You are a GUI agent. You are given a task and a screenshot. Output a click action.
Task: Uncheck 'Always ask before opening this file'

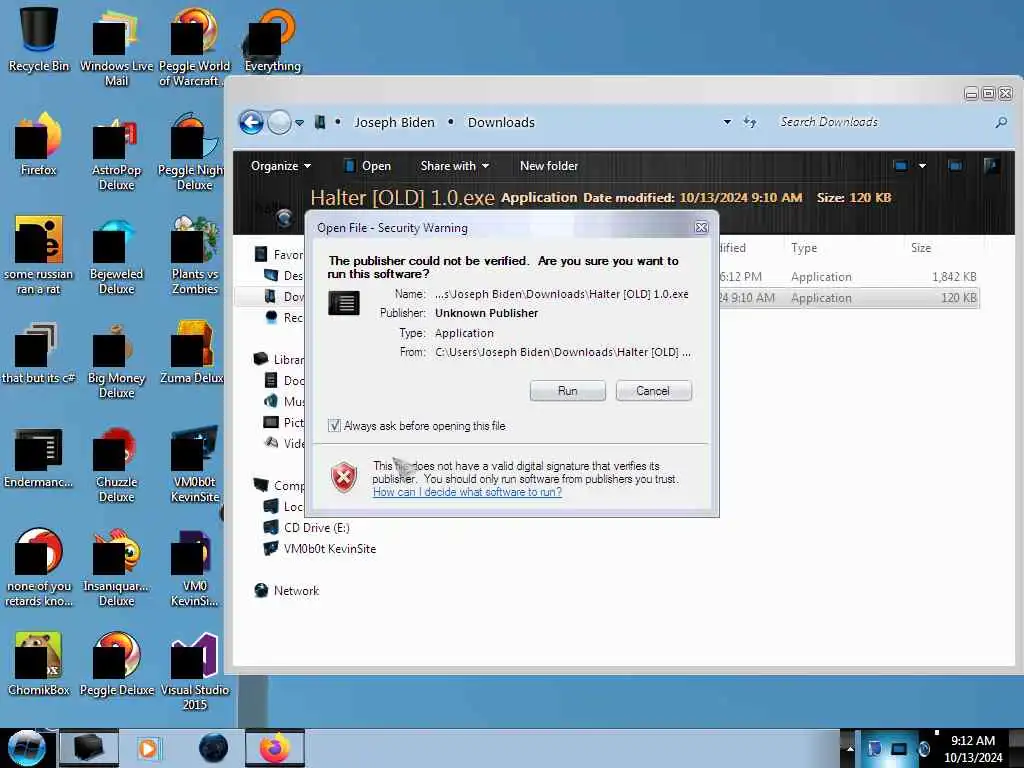(334, 426)
